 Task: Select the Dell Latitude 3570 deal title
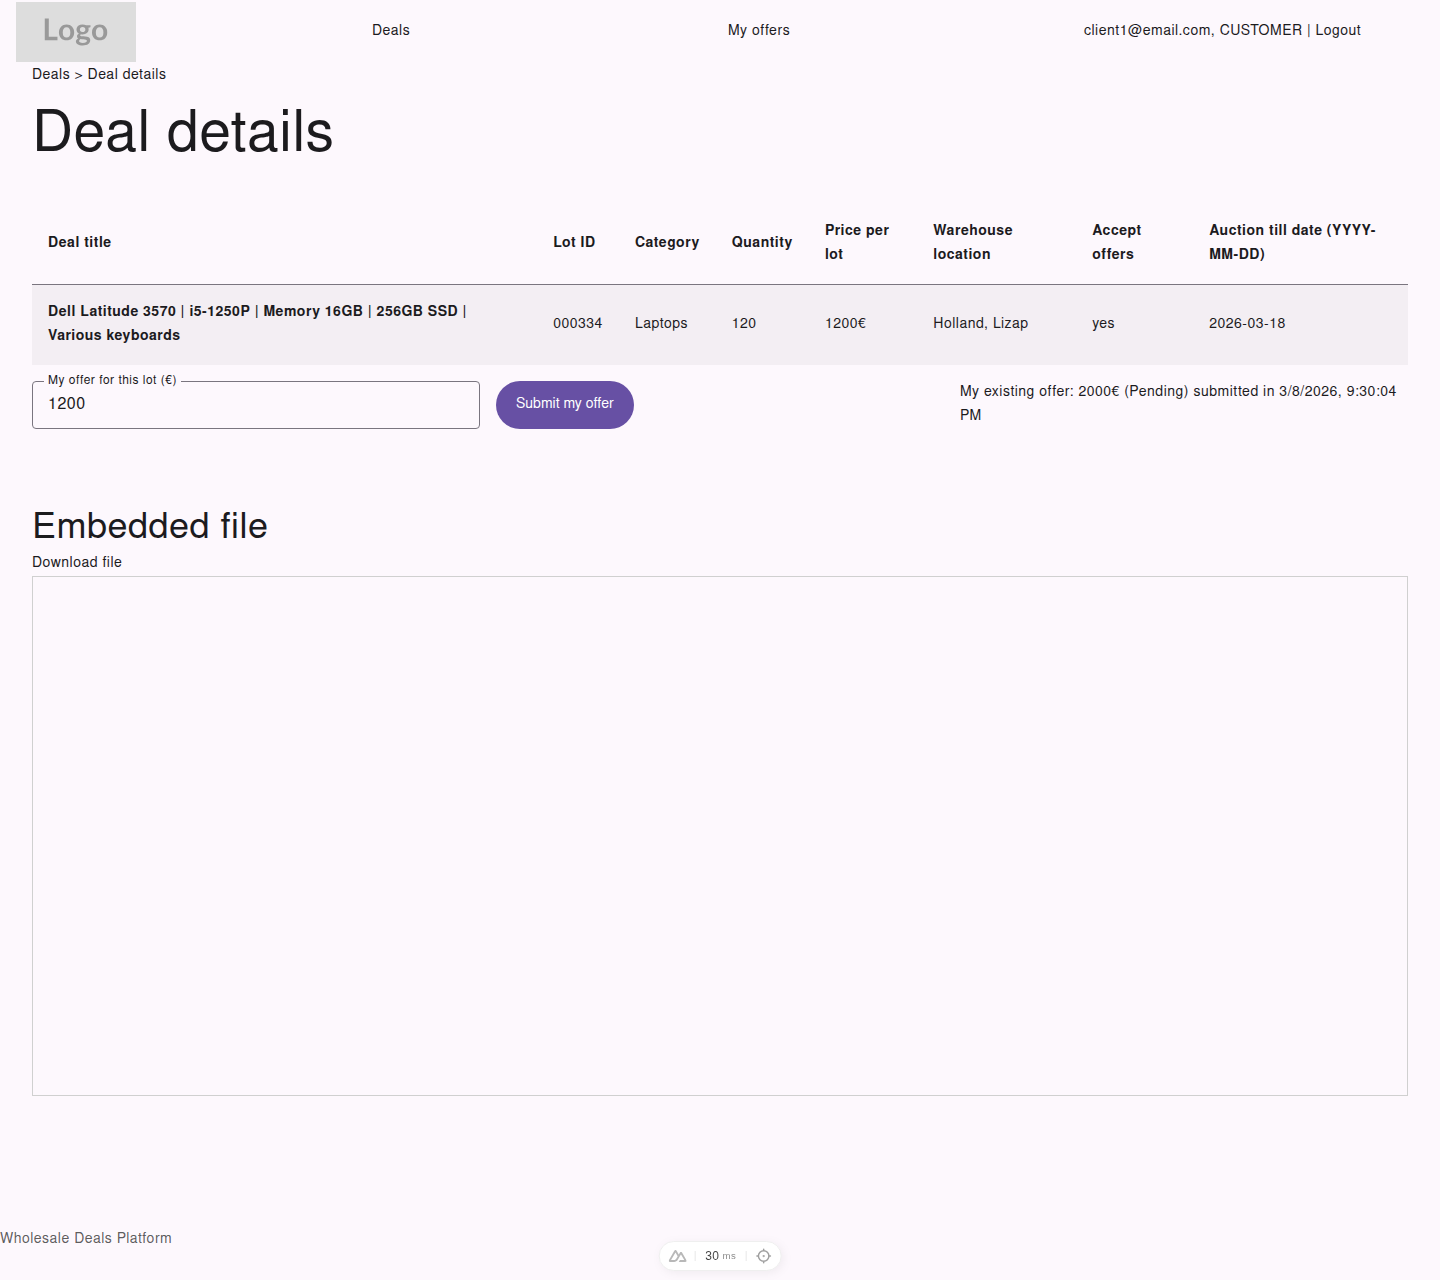click(x=255, y=322)
